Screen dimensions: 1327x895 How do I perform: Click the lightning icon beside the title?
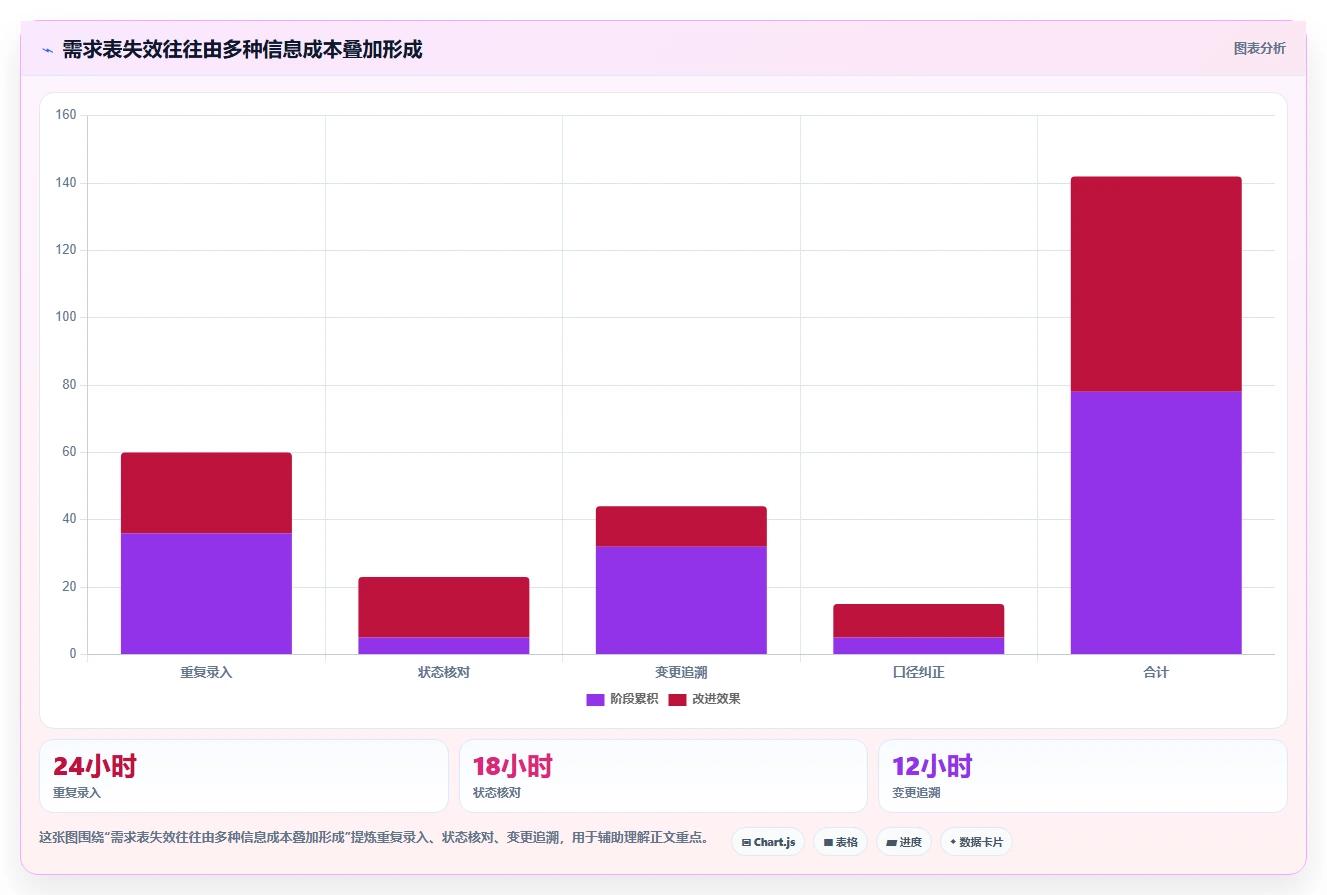tap(47, 49)
